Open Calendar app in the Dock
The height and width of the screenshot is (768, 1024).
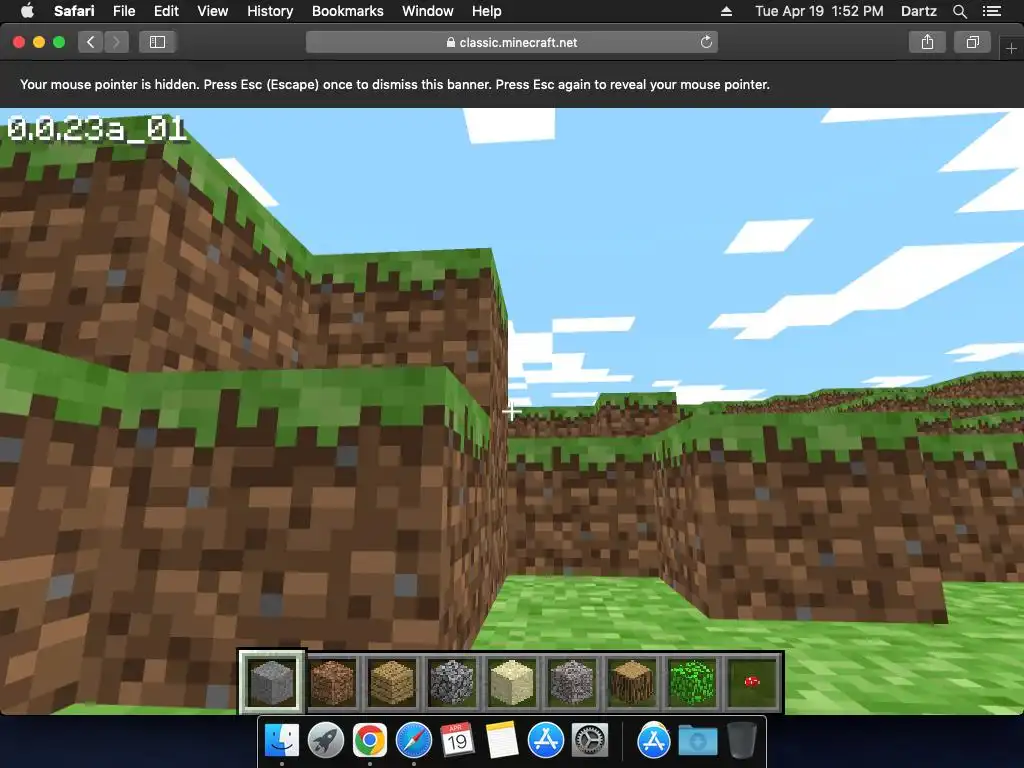(x=457, y=741)
